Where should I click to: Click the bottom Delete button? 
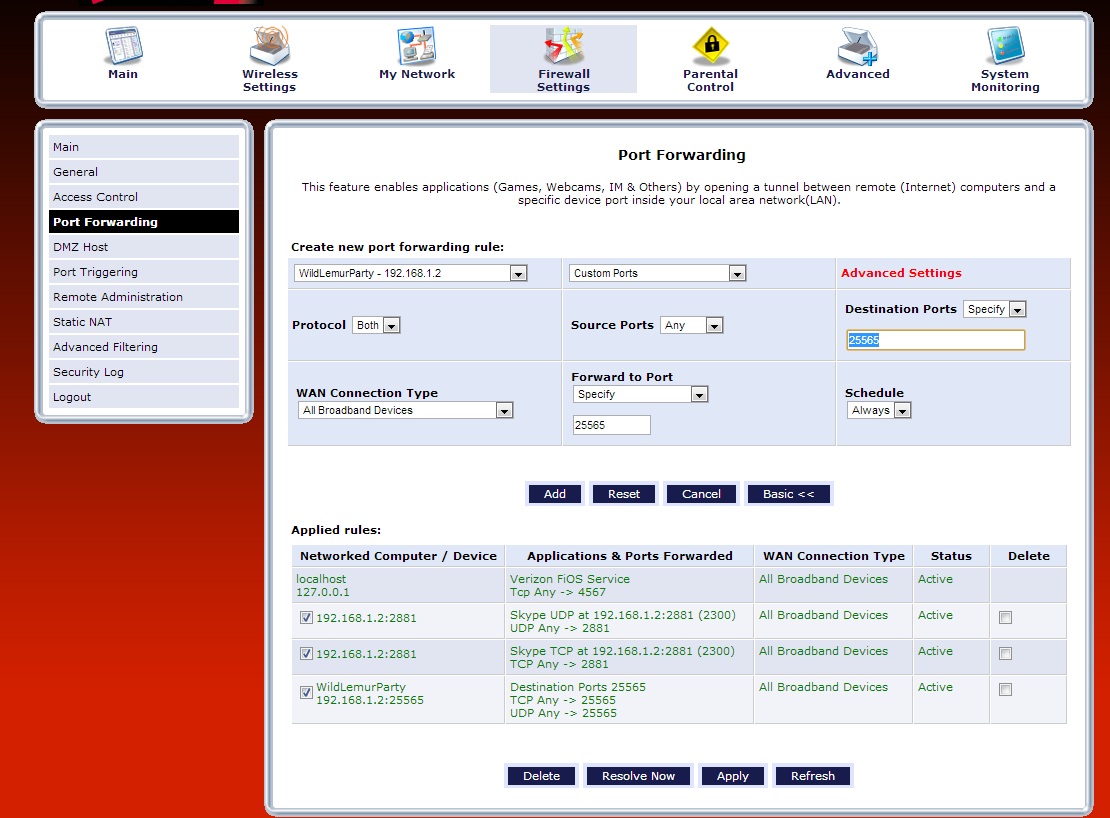[x=542, y=776]
